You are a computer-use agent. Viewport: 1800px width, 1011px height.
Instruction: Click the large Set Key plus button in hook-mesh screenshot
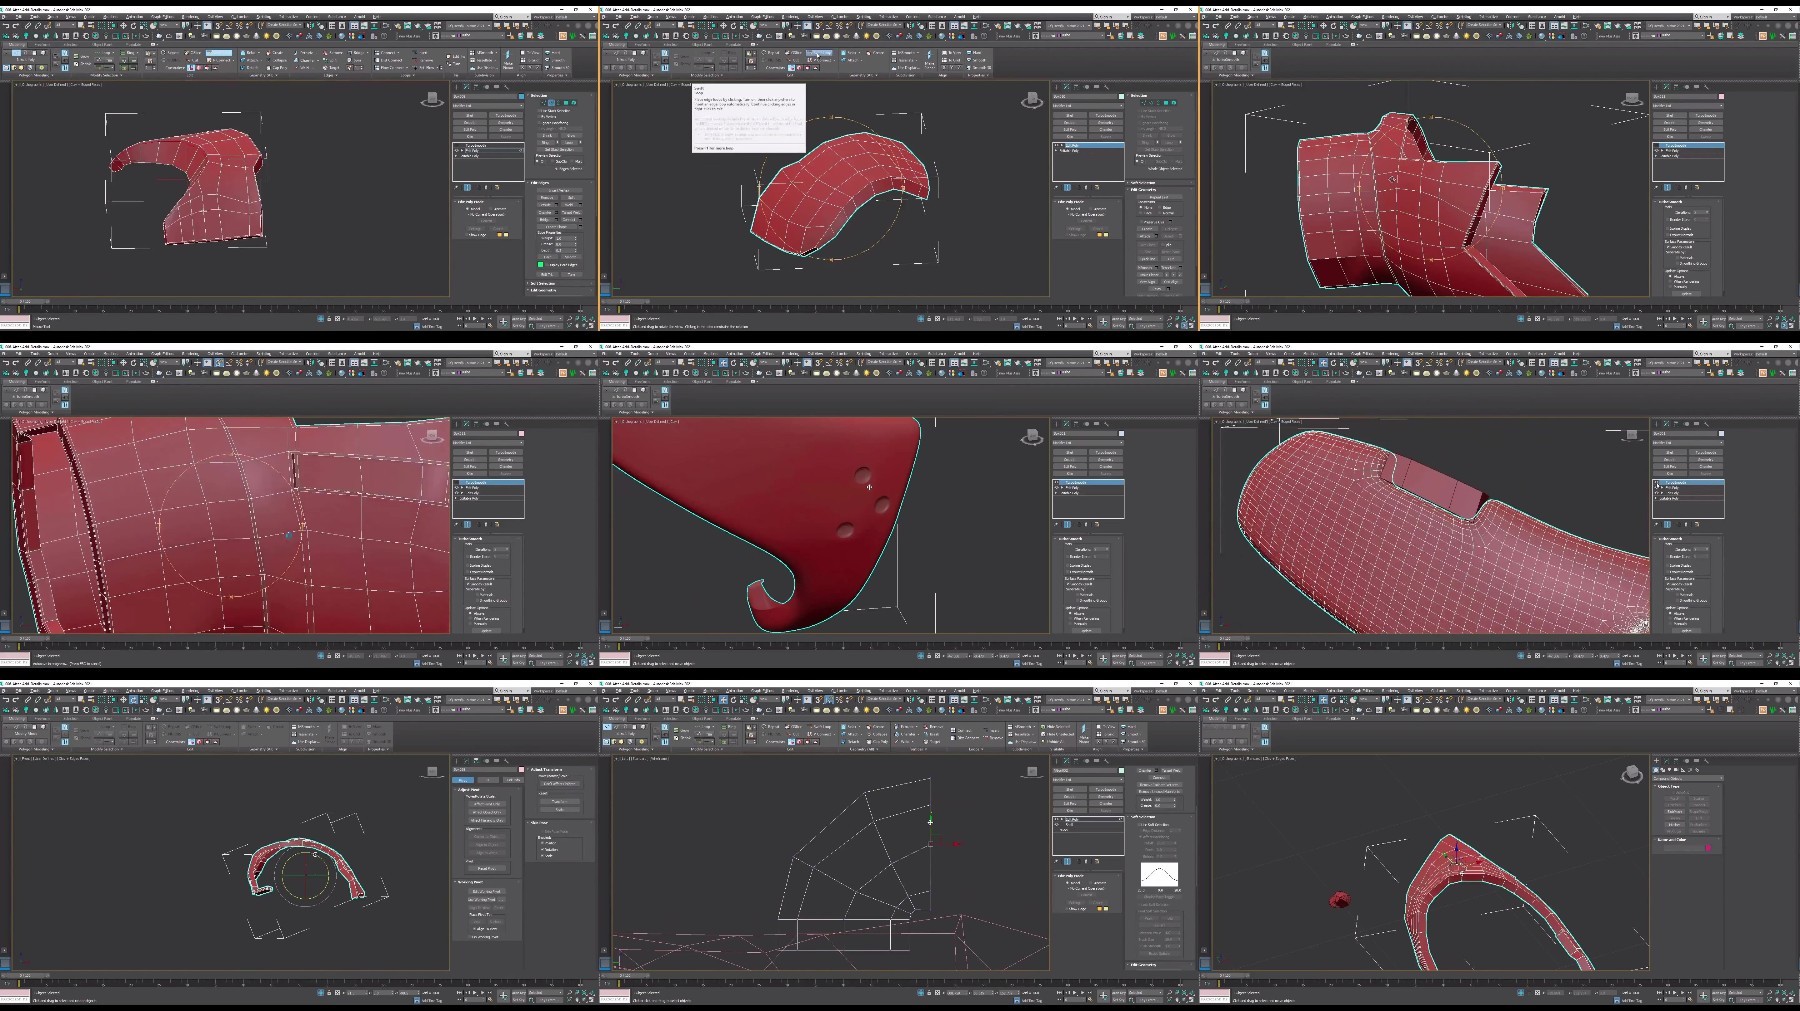503,321
